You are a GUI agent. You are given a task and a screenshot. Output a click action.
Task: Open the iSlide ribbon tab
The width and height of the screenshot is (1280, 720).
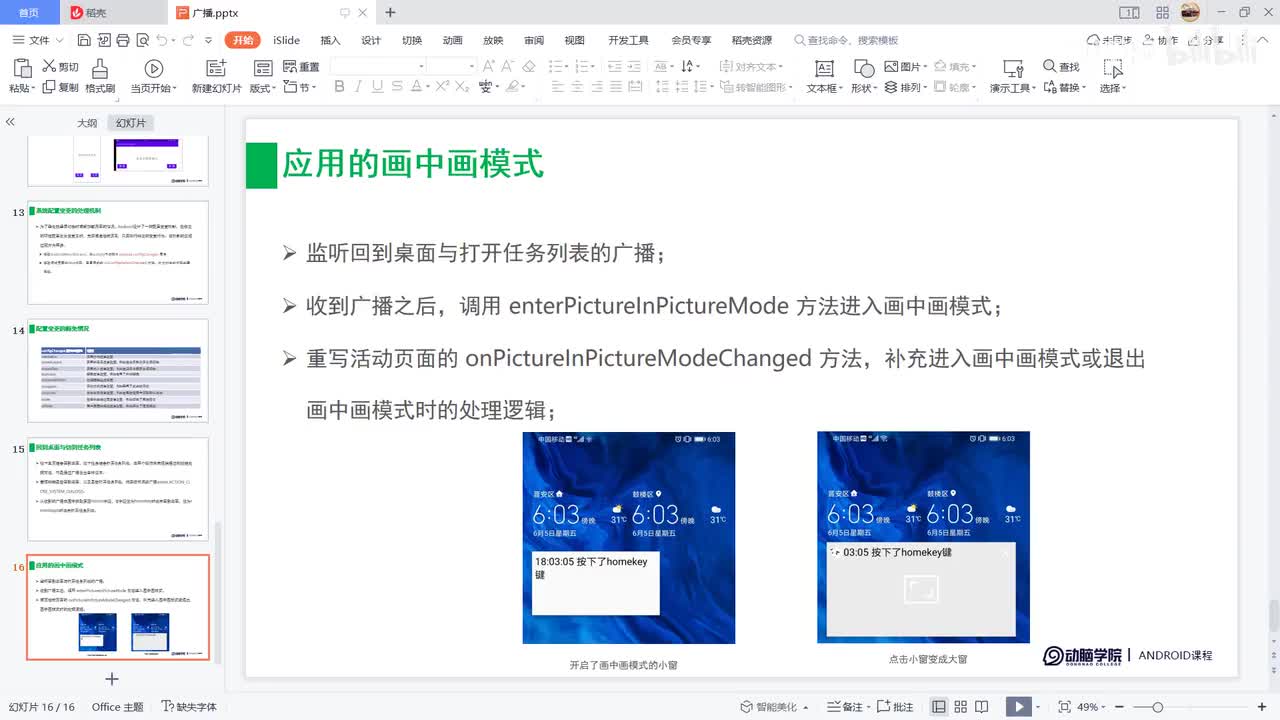tap(287, 41)
